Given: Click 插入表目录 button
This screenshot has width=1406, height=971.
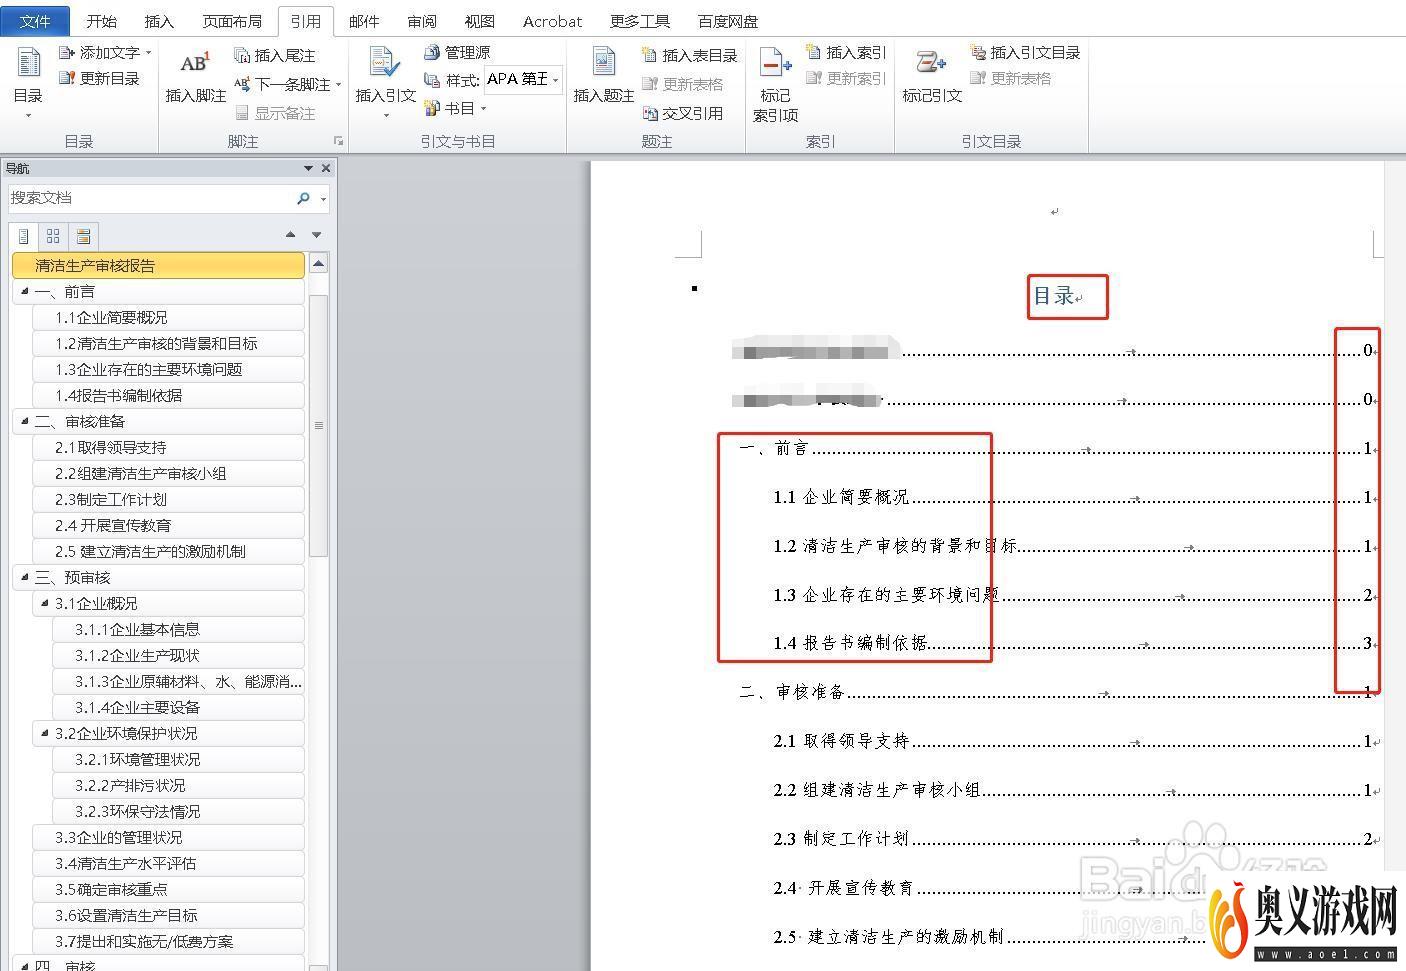Looking at the screenshot, I should tap(689, 55).
